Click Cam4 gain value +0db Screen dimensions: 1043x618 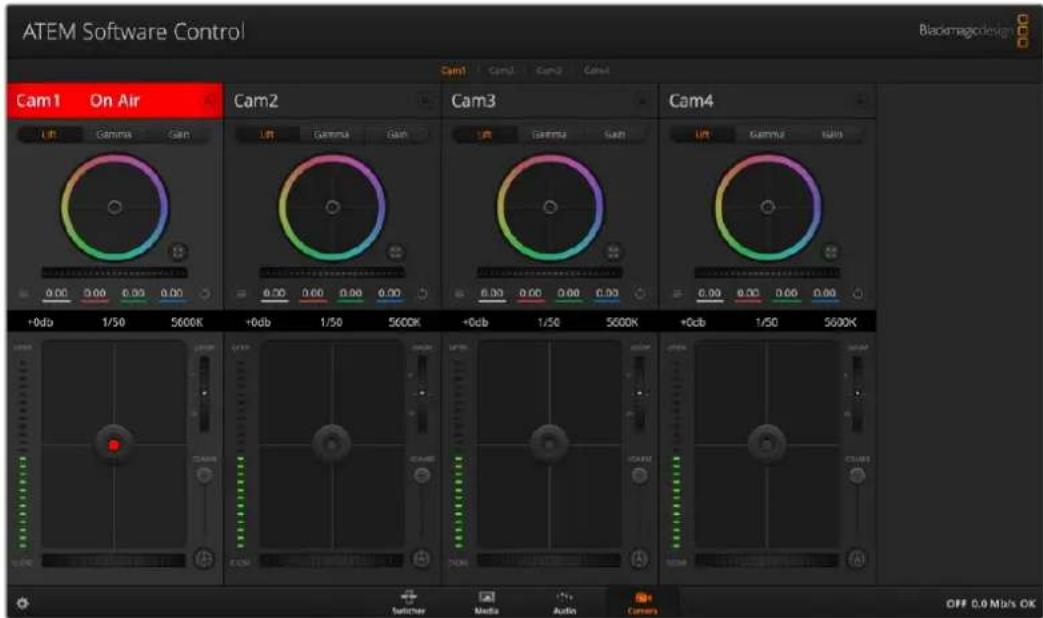[693, 322]
